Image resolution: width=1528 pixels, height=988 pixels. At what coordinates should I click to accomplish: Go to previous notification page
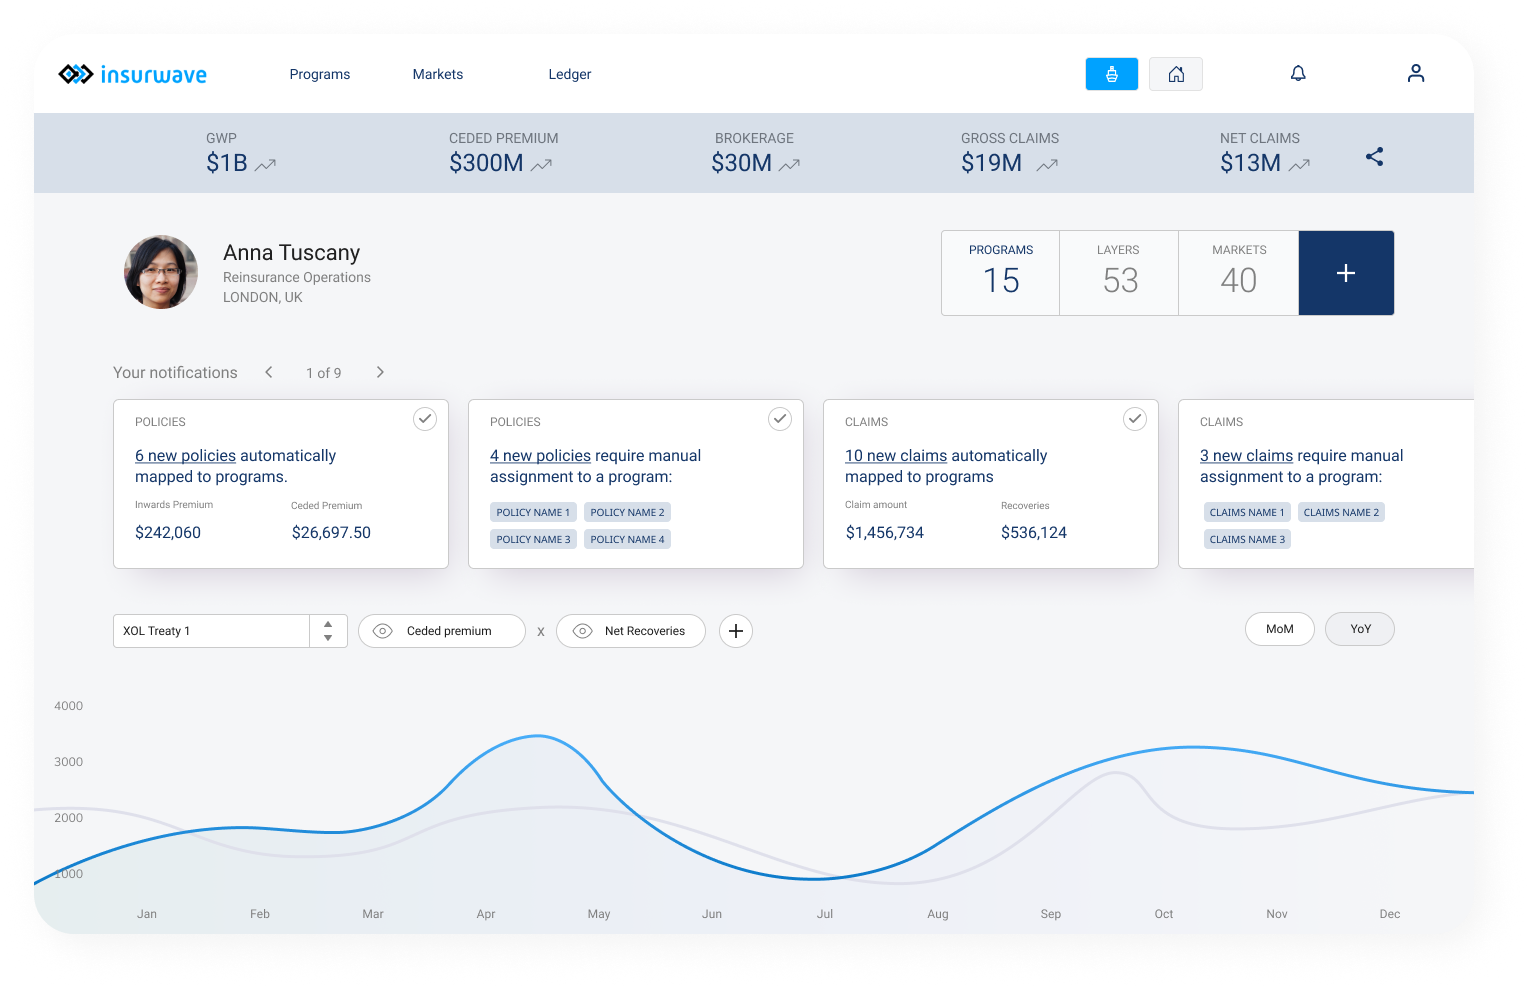(x=269, y=372)
